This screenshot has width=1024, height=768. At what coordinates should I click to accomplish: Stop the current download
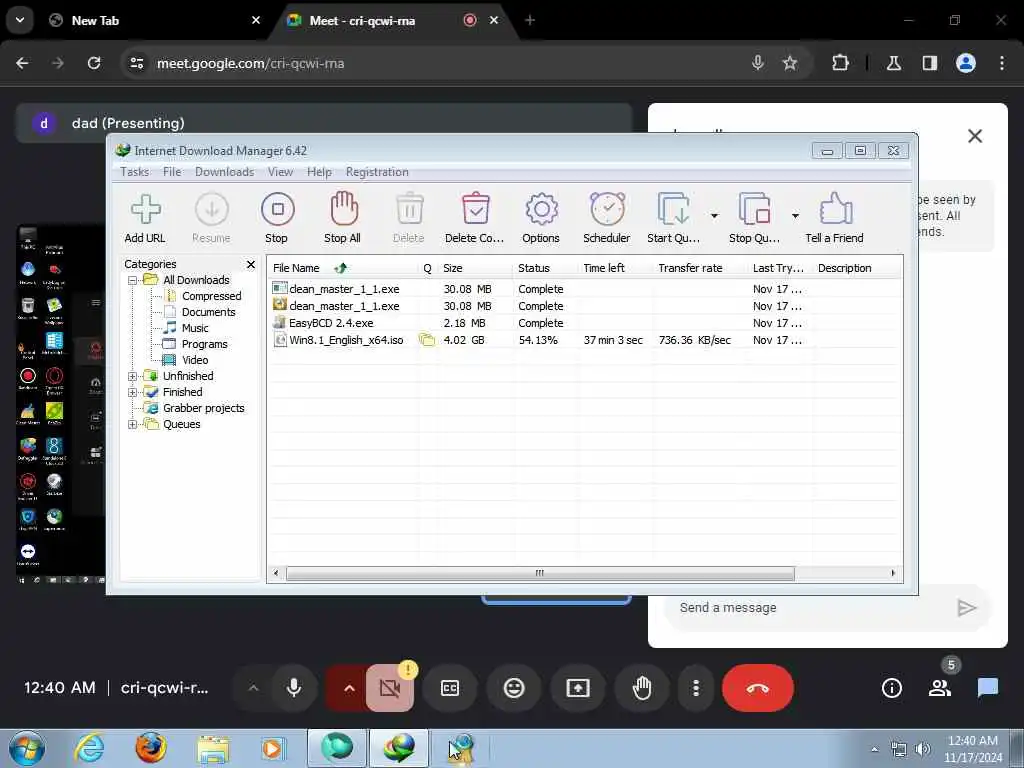[278, 210]
